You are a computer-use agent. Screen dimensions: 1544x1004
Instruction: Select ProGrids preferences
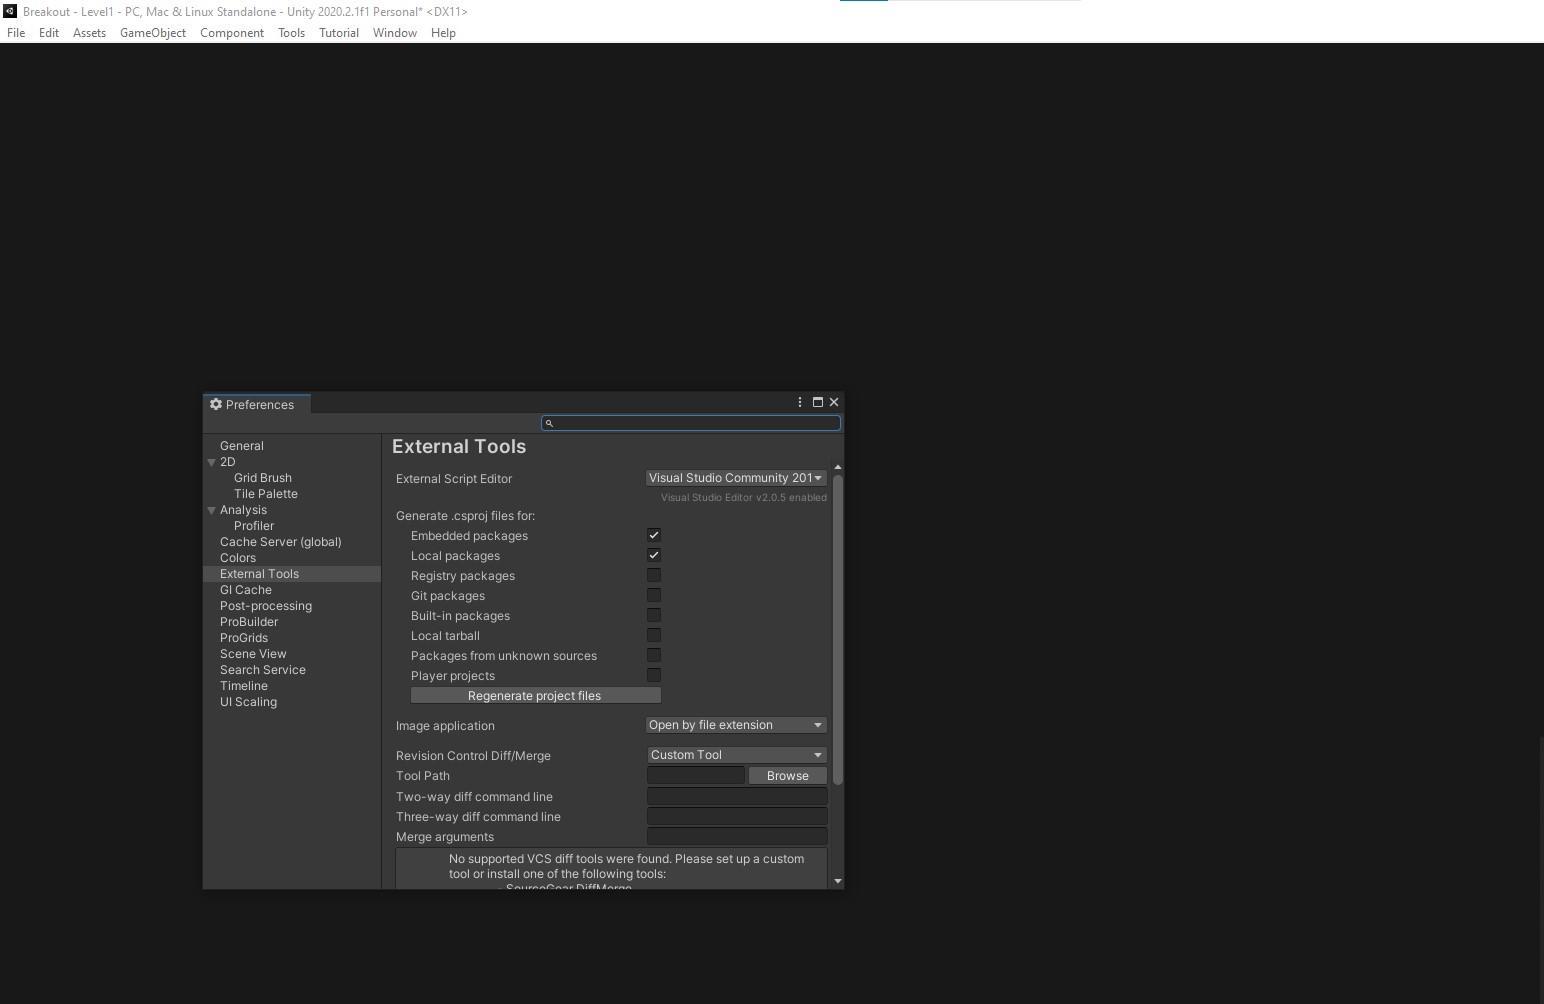[x=244, y=638]
